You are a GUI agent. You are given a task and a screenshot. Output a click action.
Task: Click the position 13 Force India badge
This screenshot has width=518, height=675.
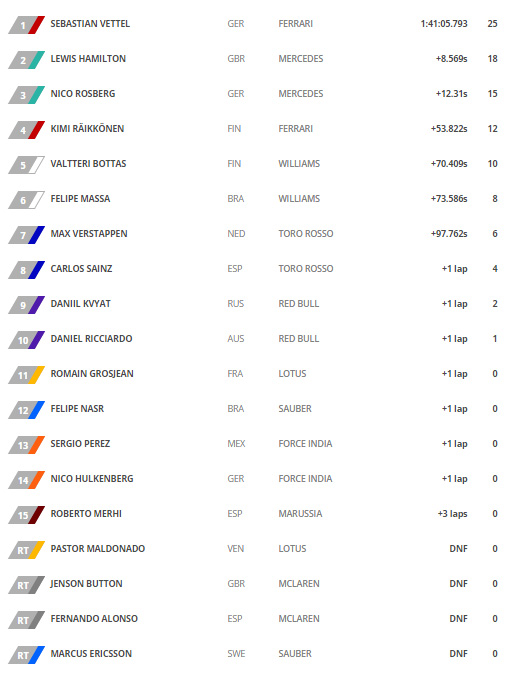click(x=27, y=445)
